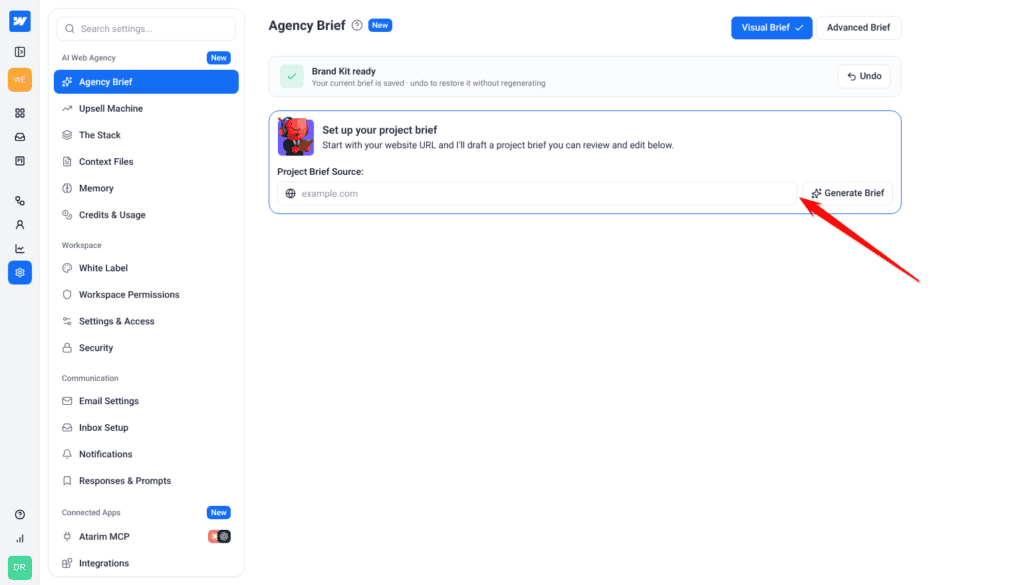This screenshot has height=585, width=1024.
Task: Open Context Files section
Action: click(x=146, y=161)
